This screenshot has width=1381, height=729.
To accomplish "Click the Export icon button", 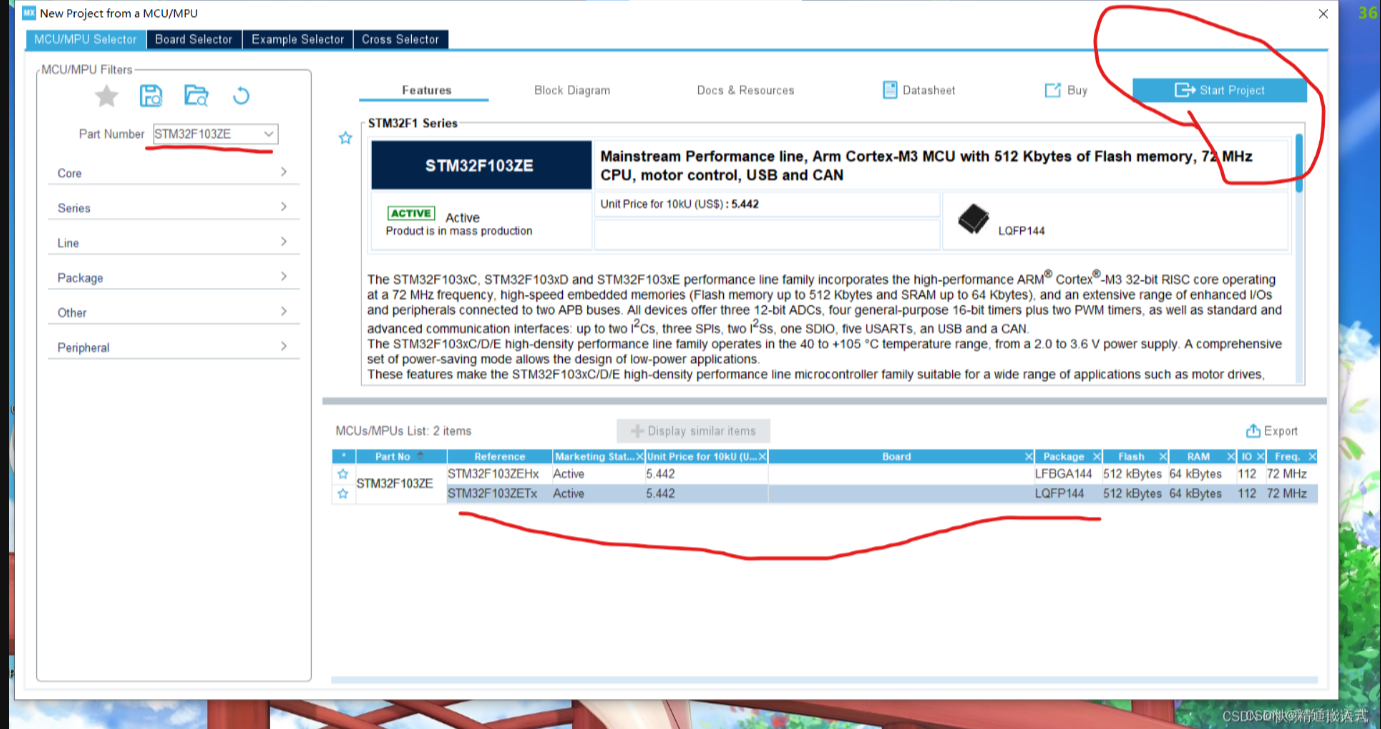I will pos(1271,431).
